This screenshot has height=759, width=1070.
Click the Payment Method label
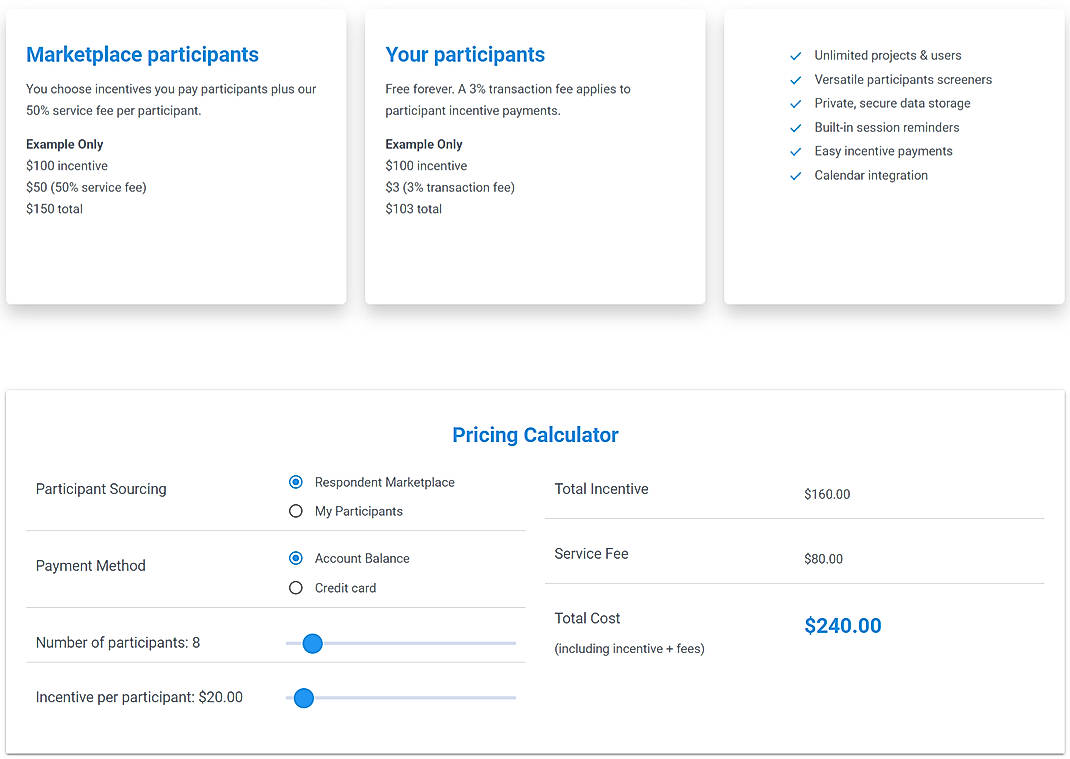coord(91,566)
